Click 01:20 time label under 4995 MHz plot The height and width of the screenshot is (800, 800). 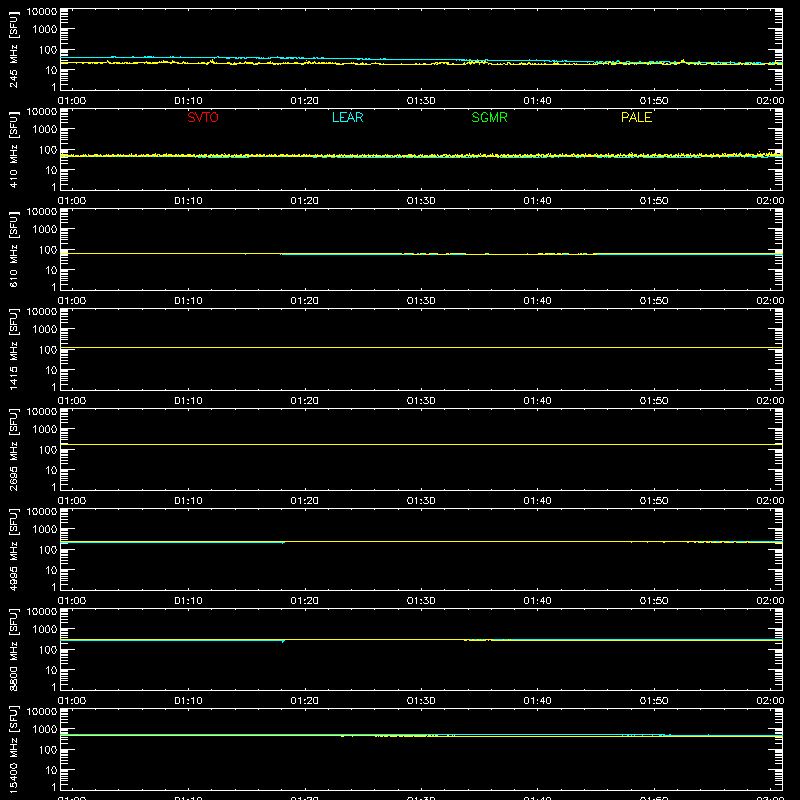pos(305,601)
